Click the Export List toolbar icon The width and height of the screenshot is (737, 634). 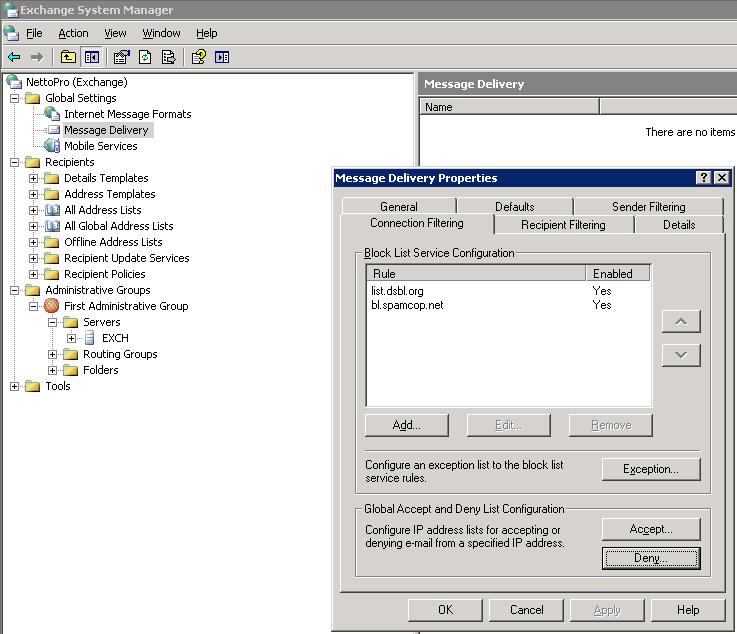[168, 57]
